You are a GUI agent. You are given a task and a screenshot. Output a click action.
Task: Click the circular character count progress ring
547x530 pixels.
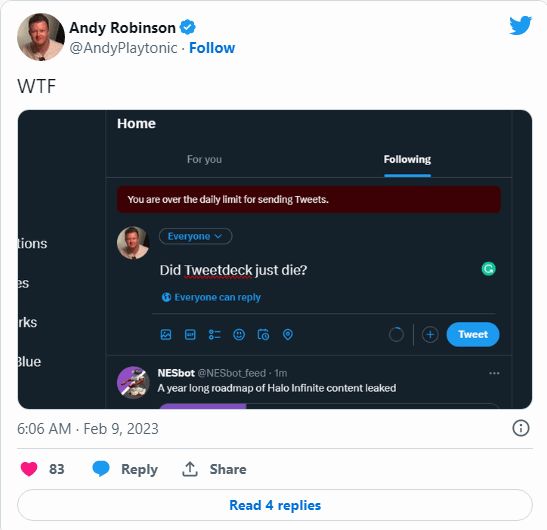(x=396, y=335)
